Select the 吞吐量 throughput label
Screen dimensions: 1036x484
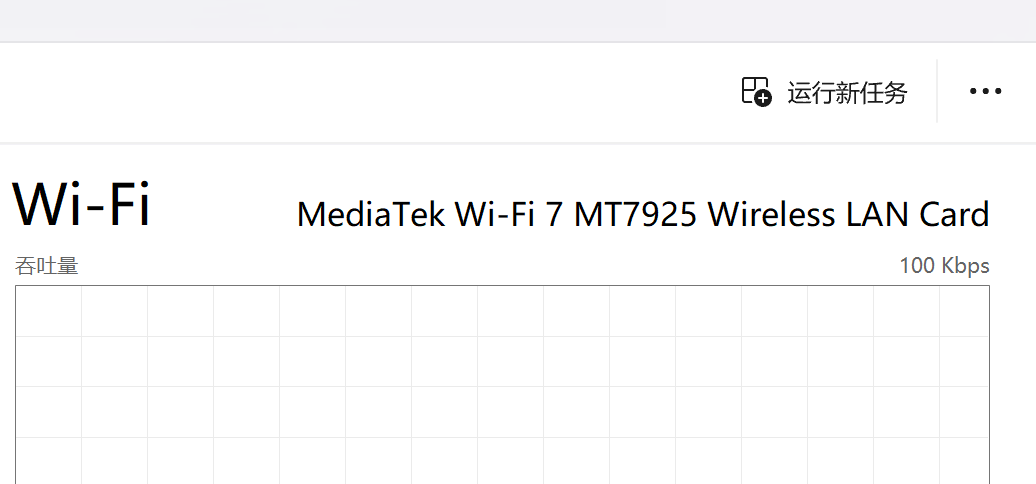click(46, 267)
